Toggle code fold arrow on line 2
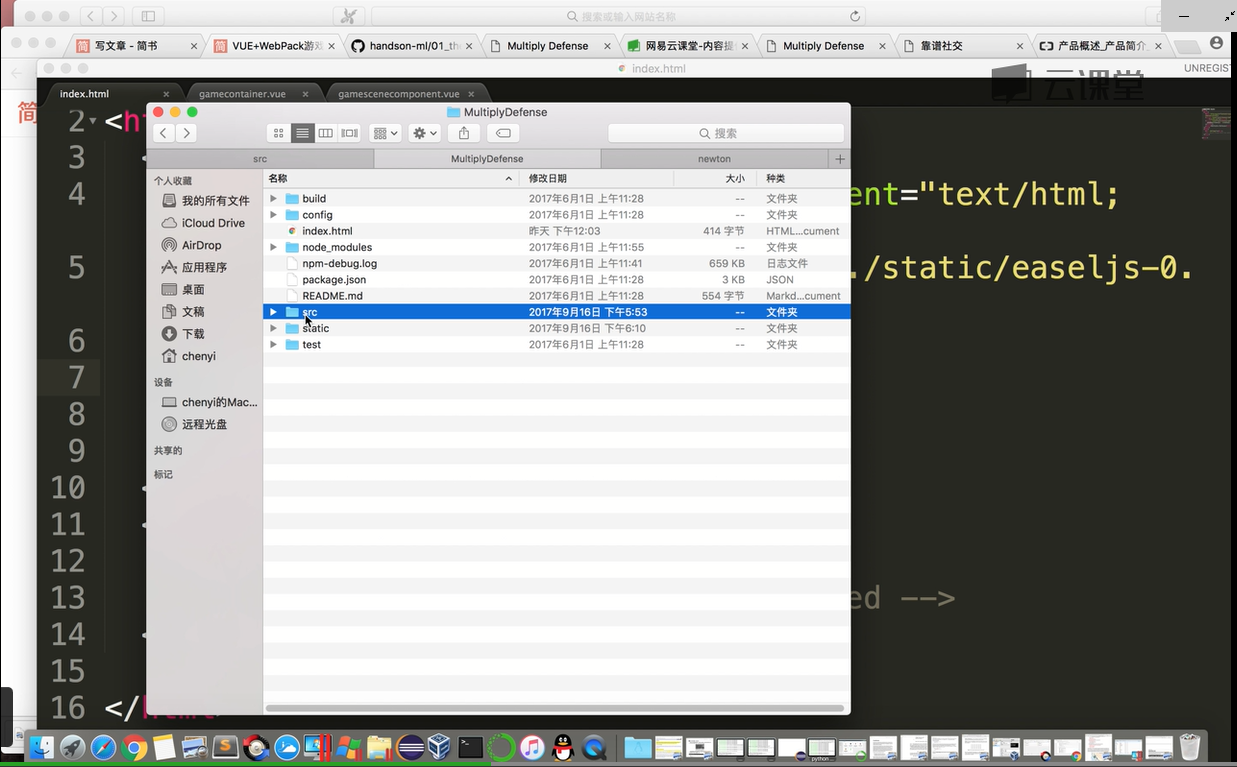 [93, 121]
